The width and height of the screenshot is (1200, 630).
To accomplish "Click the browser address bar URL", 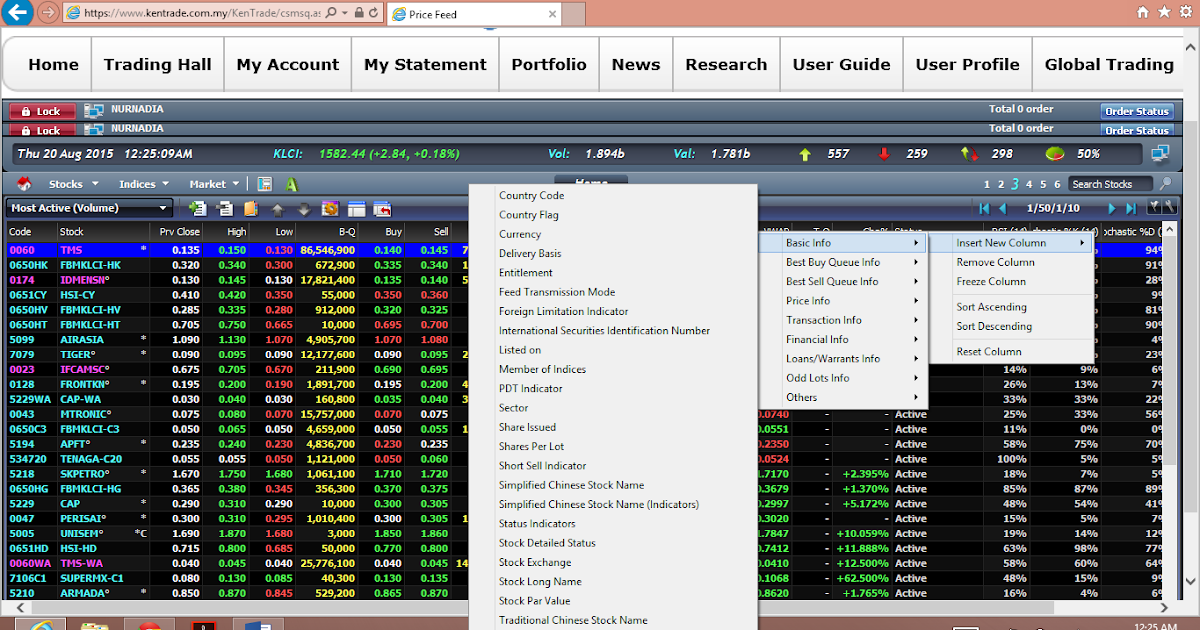I will pyautogui.click(x=203, y=14).
